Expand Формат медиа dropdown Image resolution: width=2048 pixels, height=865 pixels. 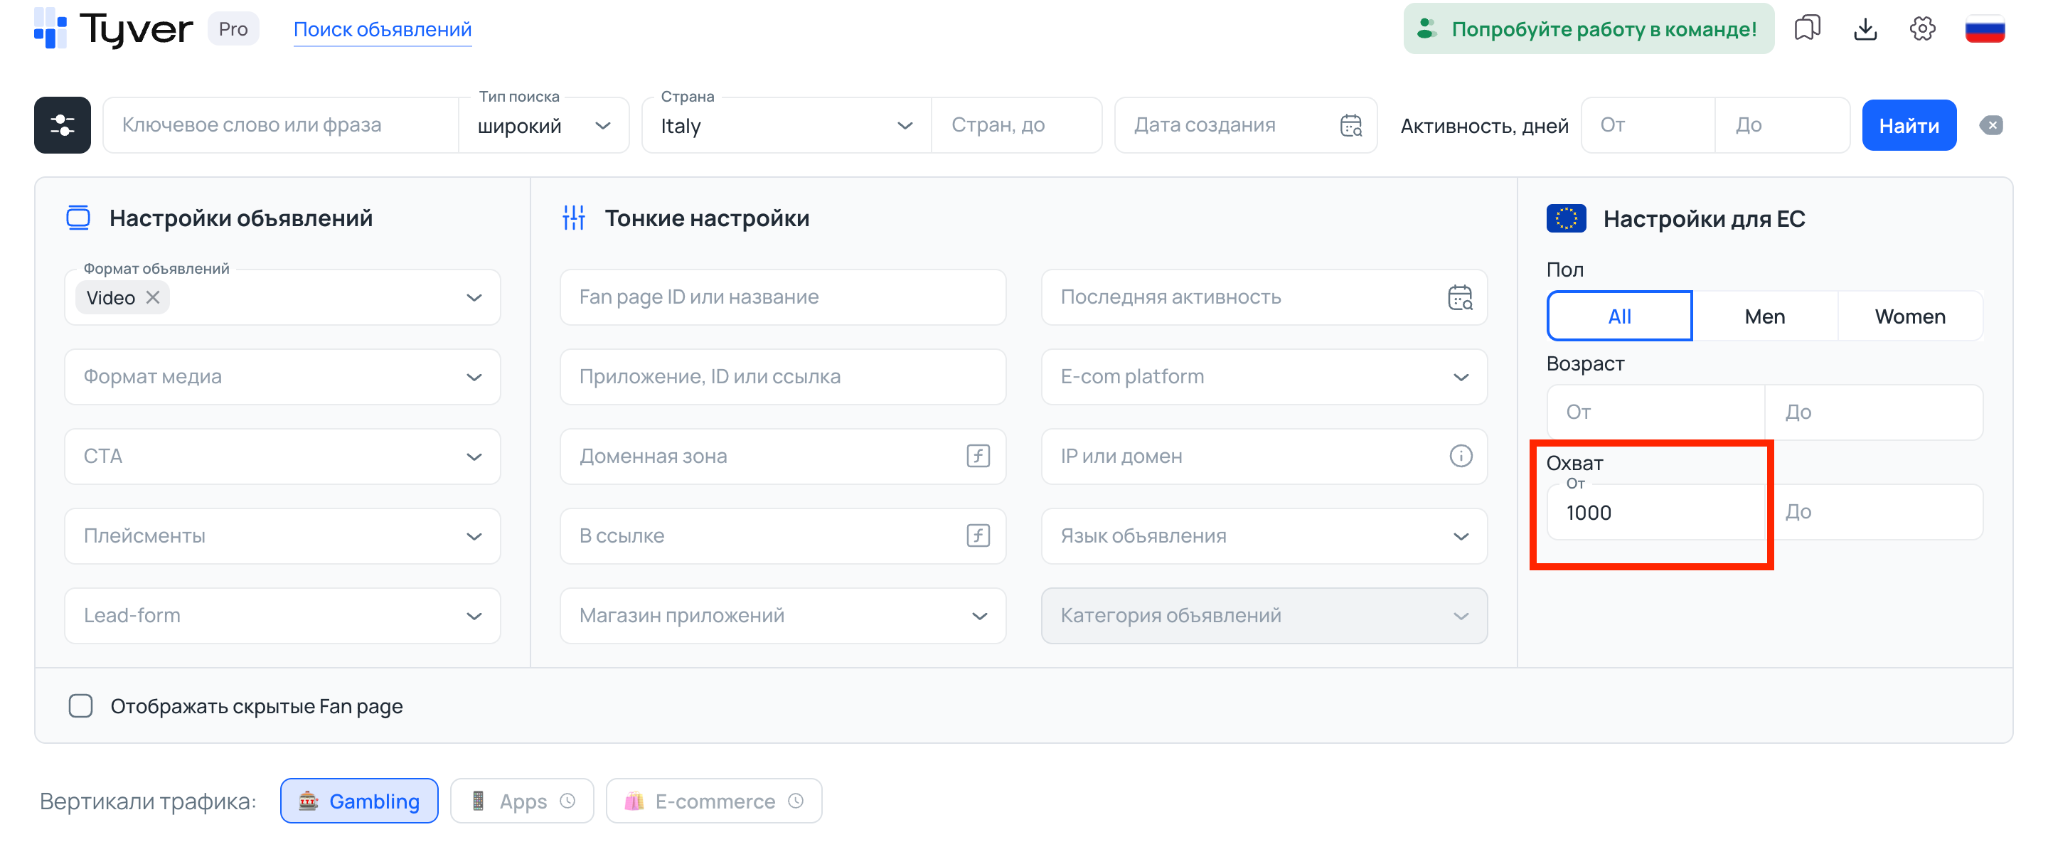click(282, 377)
